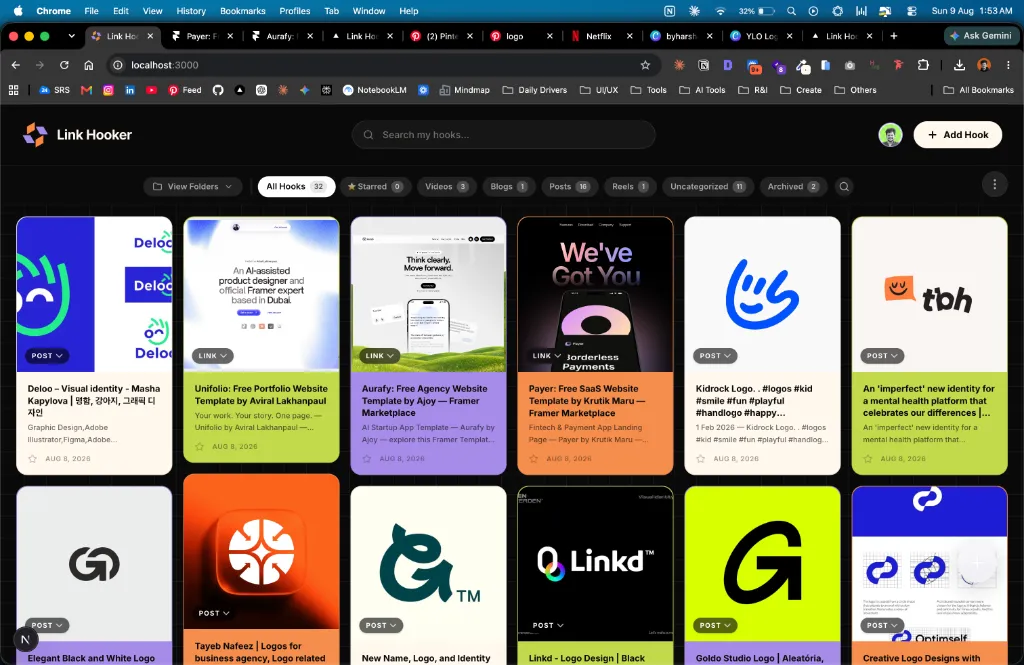Open POST type dropdown on Deloo card

tap(47, 356)
